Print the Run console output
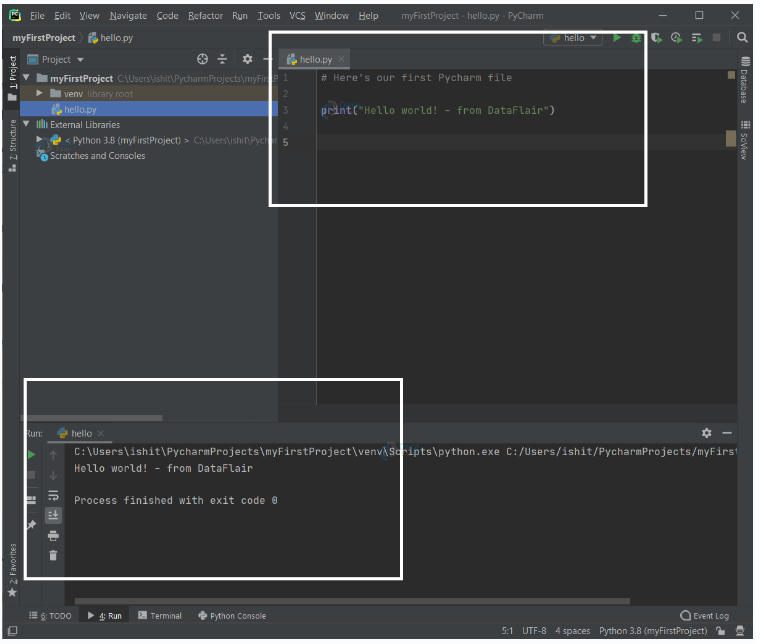 pos(53,536)
